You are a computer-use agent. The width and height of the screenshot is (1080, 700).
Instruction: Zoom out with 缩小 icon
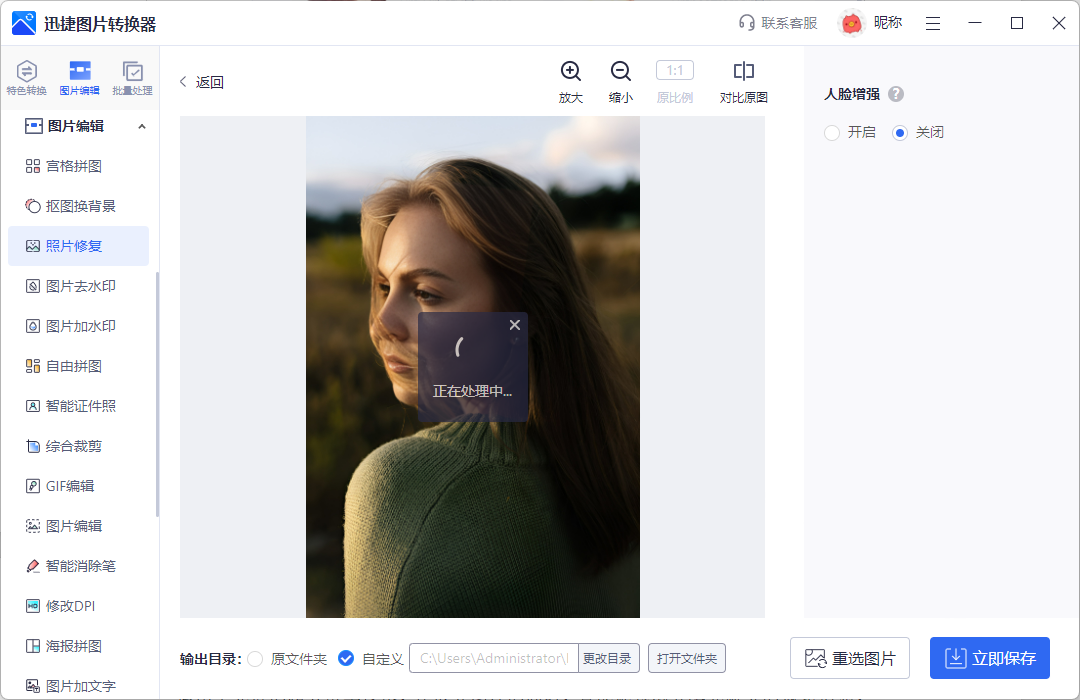[x=621, y=82]
